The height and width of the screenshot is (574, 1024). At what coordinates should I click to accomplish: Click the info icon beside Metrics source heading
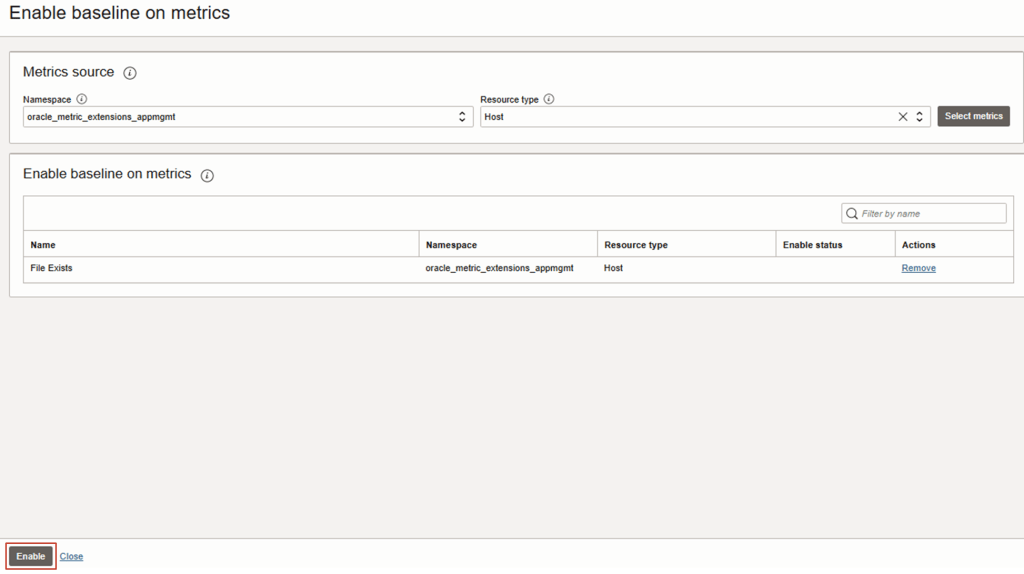pyautogui.click(x=130, y=73)
